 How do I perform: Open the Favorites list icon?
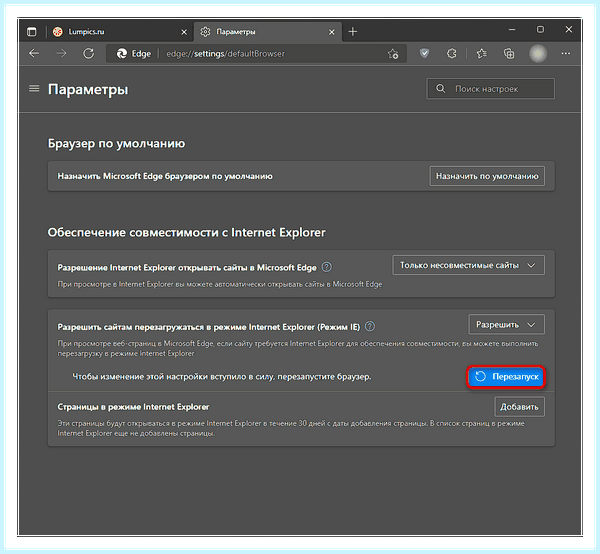(x=482, y=54)
